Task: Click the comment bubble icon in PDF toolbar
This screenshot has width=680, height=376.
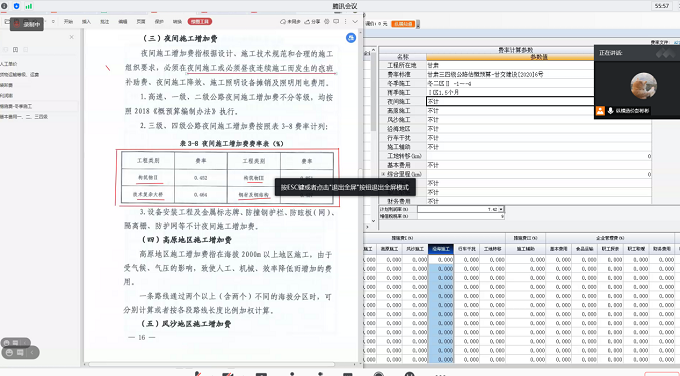Action: (336, 21)
